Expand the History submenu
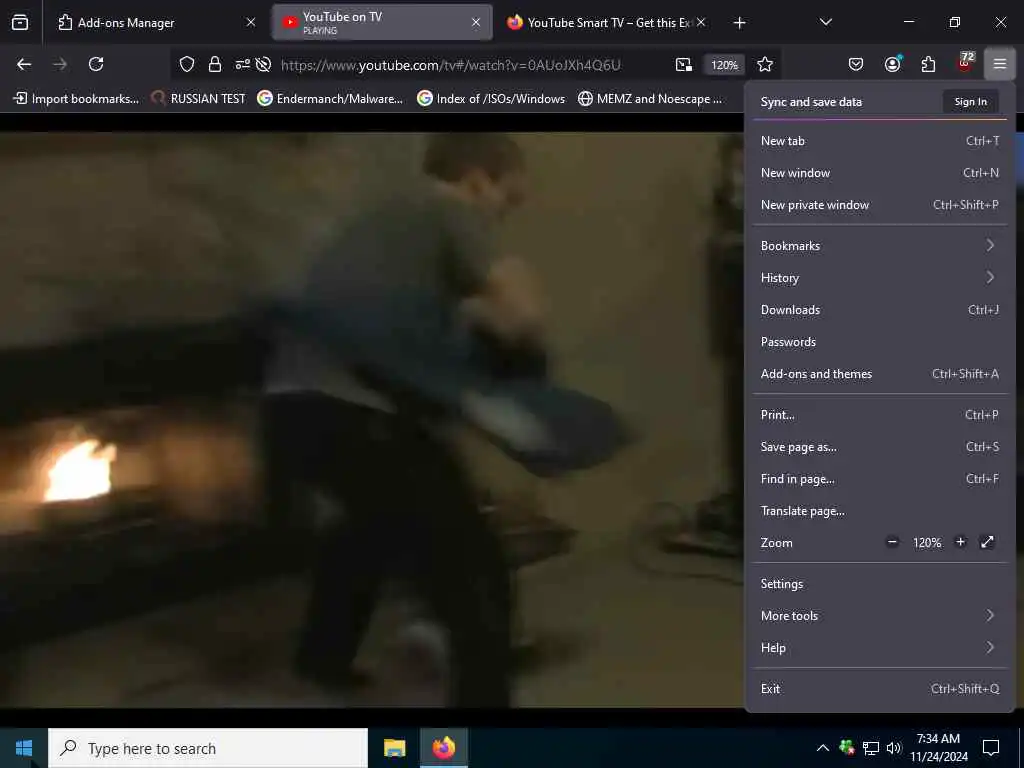 point(880,278)
